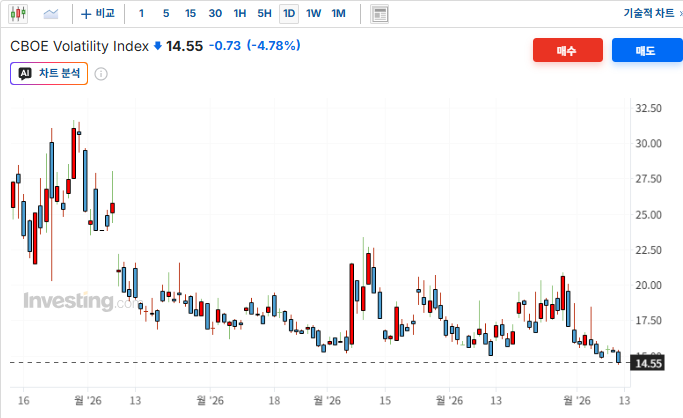This screenshot has height=418, width=683.
Task: Click the 25.00 price axis label
Action: pyautogui.click(x=648, y=214)
